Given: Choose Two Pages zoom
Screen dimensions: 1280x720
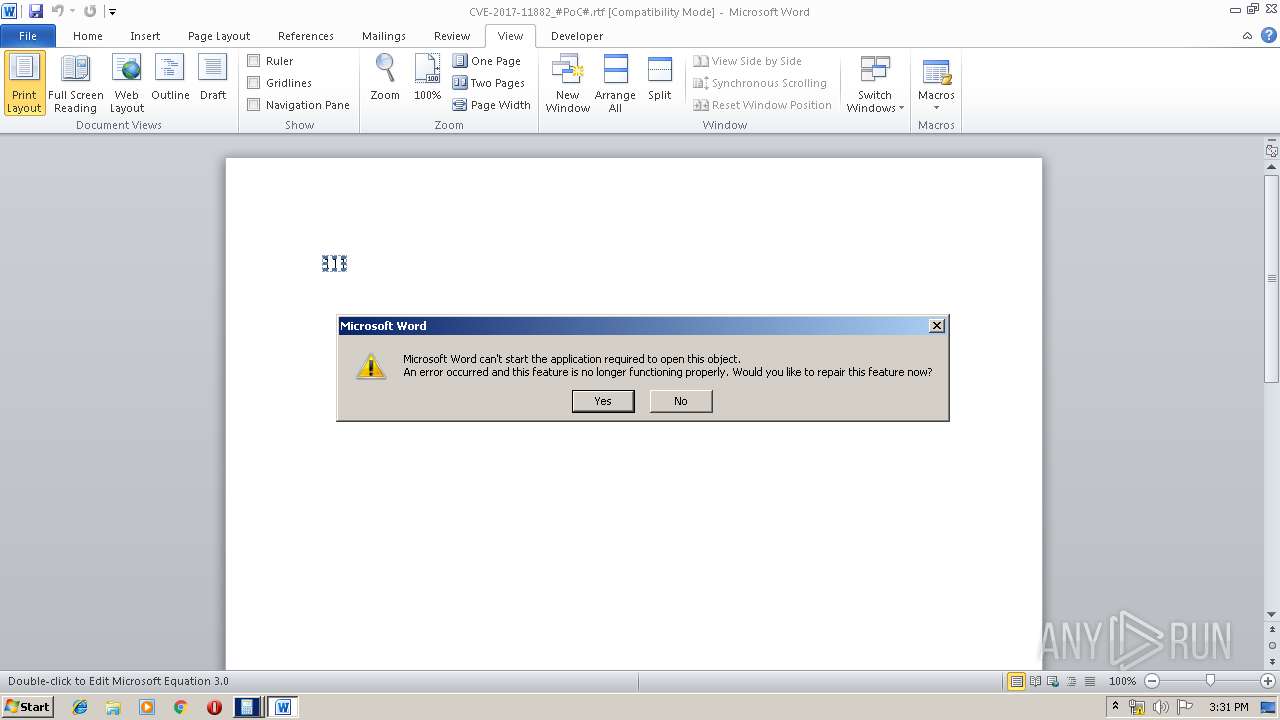Looking at the screenshot, I should pyautogui.click(x=489, y=83).
